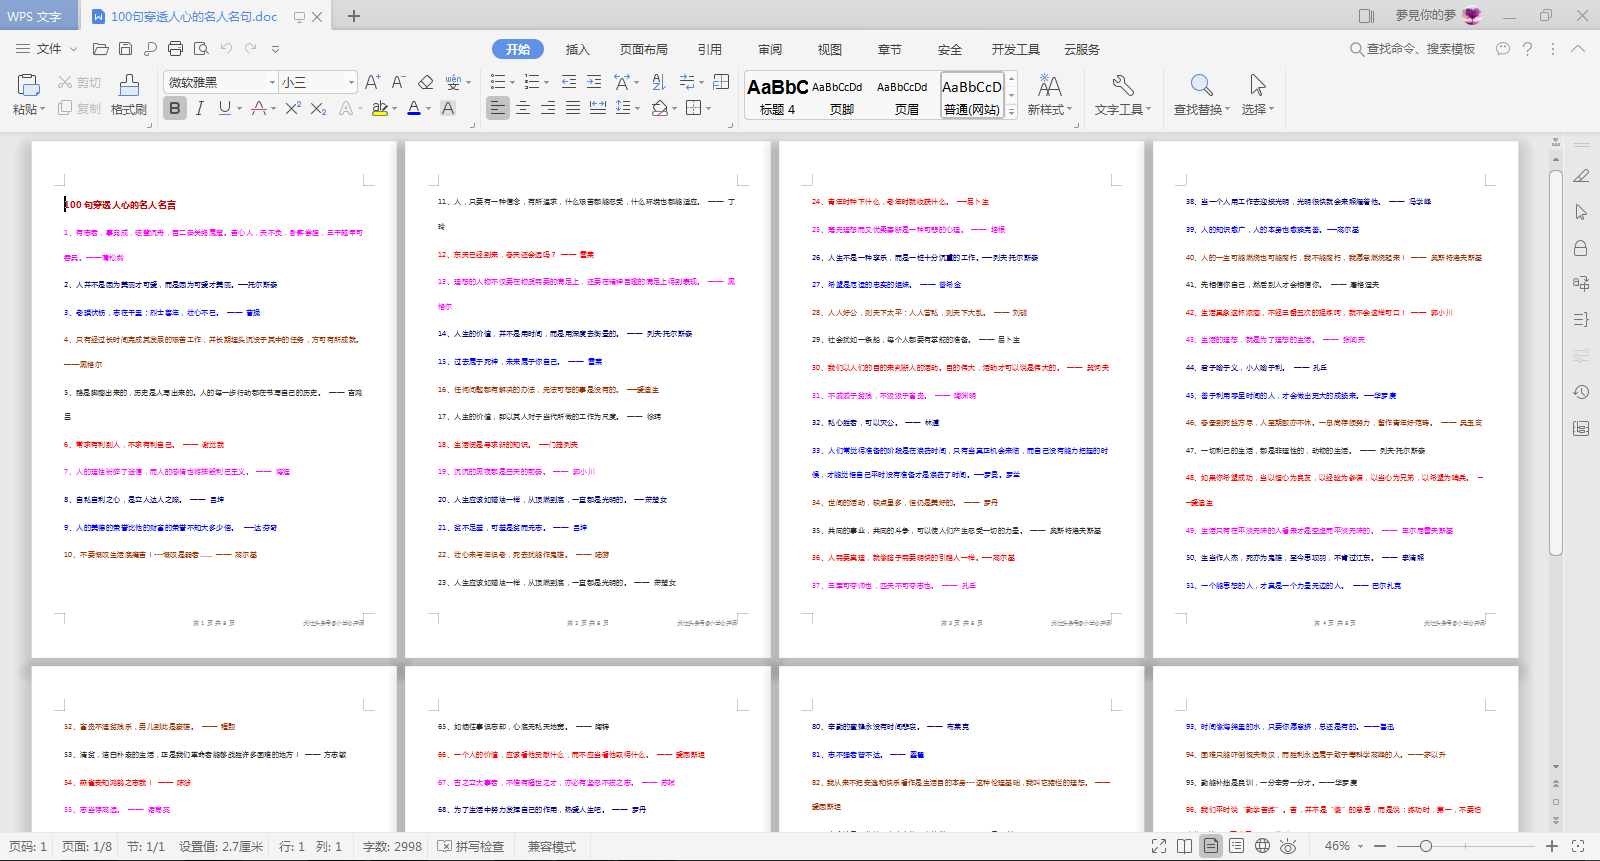Screen dimensions: 1600x861
Task: Toggle Bold formatting
Action: pos(175,108)
